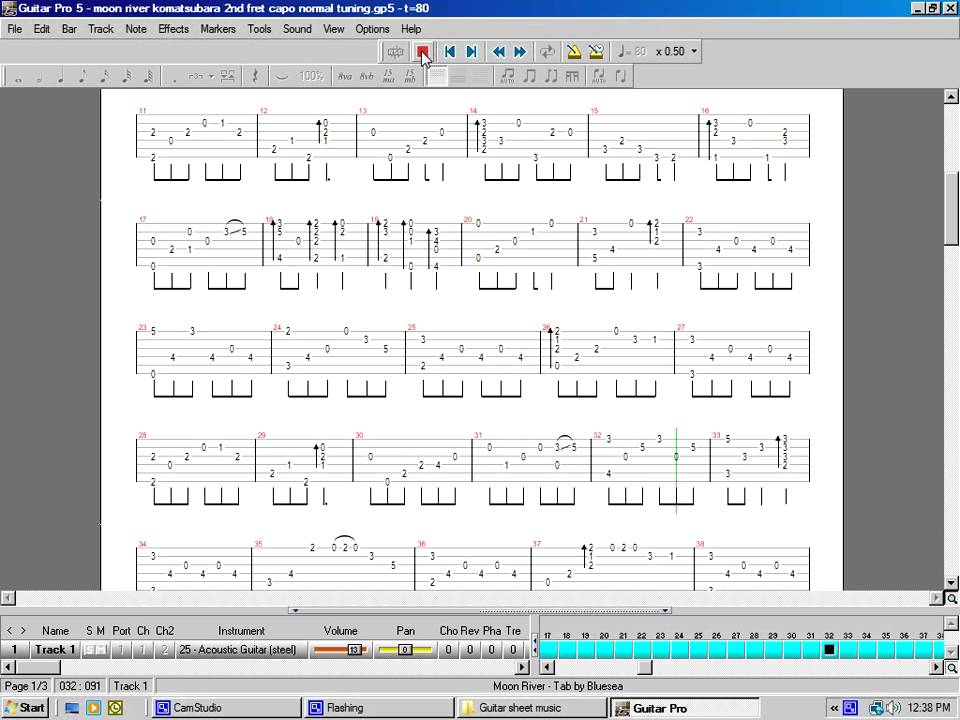
Task: Click the tuplet icon
Action: tap(195, 77)
